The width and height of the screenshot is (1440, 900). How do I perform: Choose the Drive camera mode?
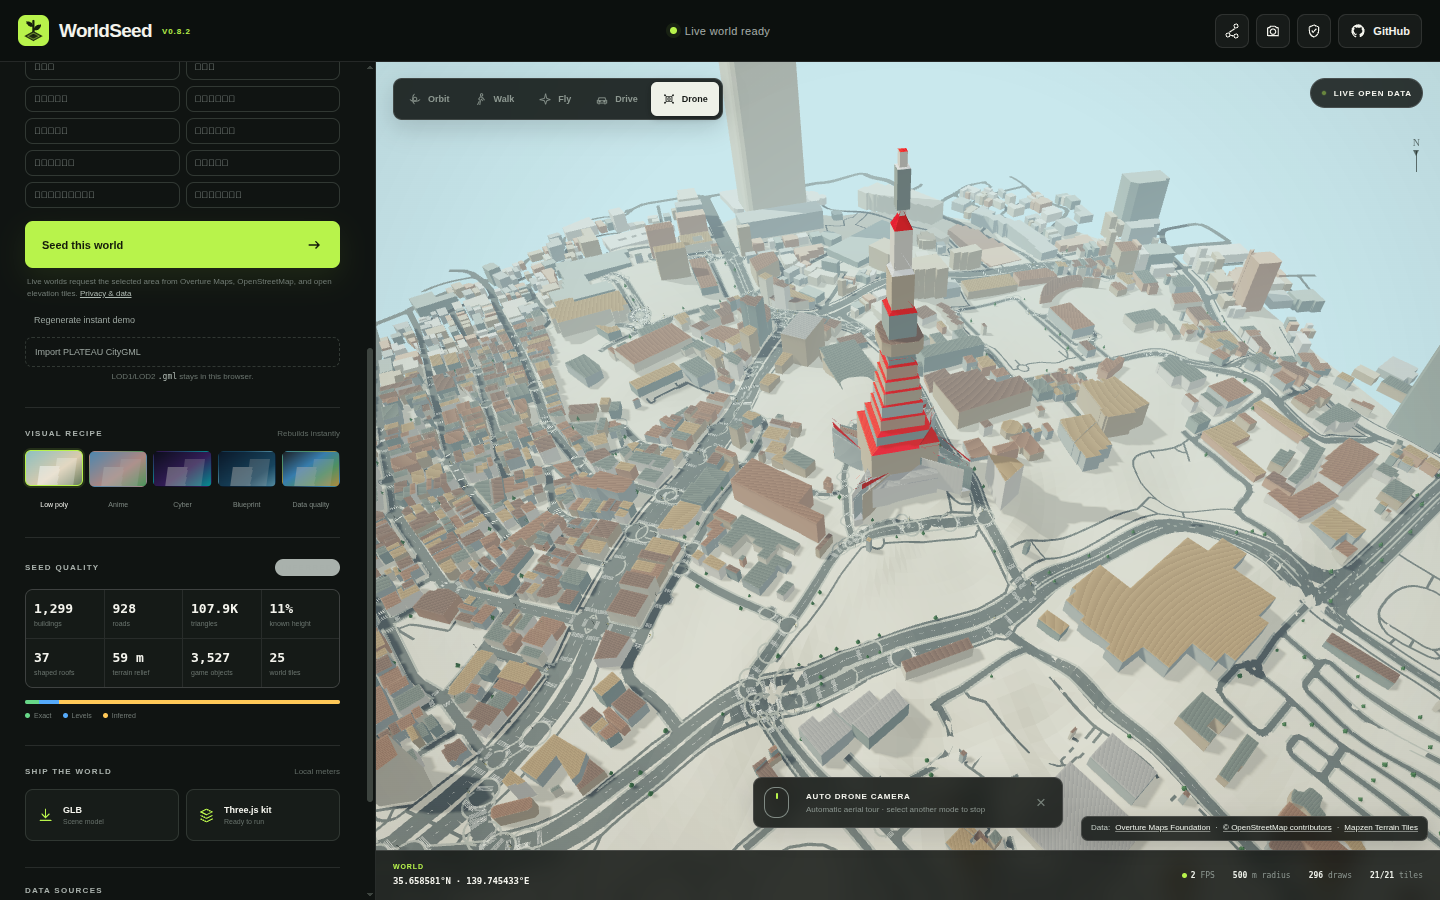click(617, 99)
